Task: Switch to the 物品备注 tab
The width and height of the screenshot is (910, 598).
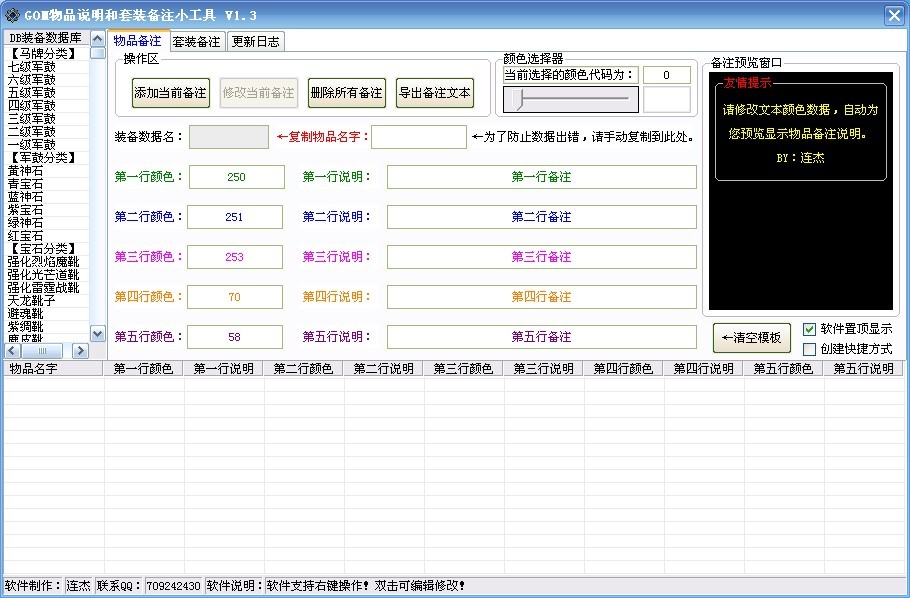Action: [138, 41]
